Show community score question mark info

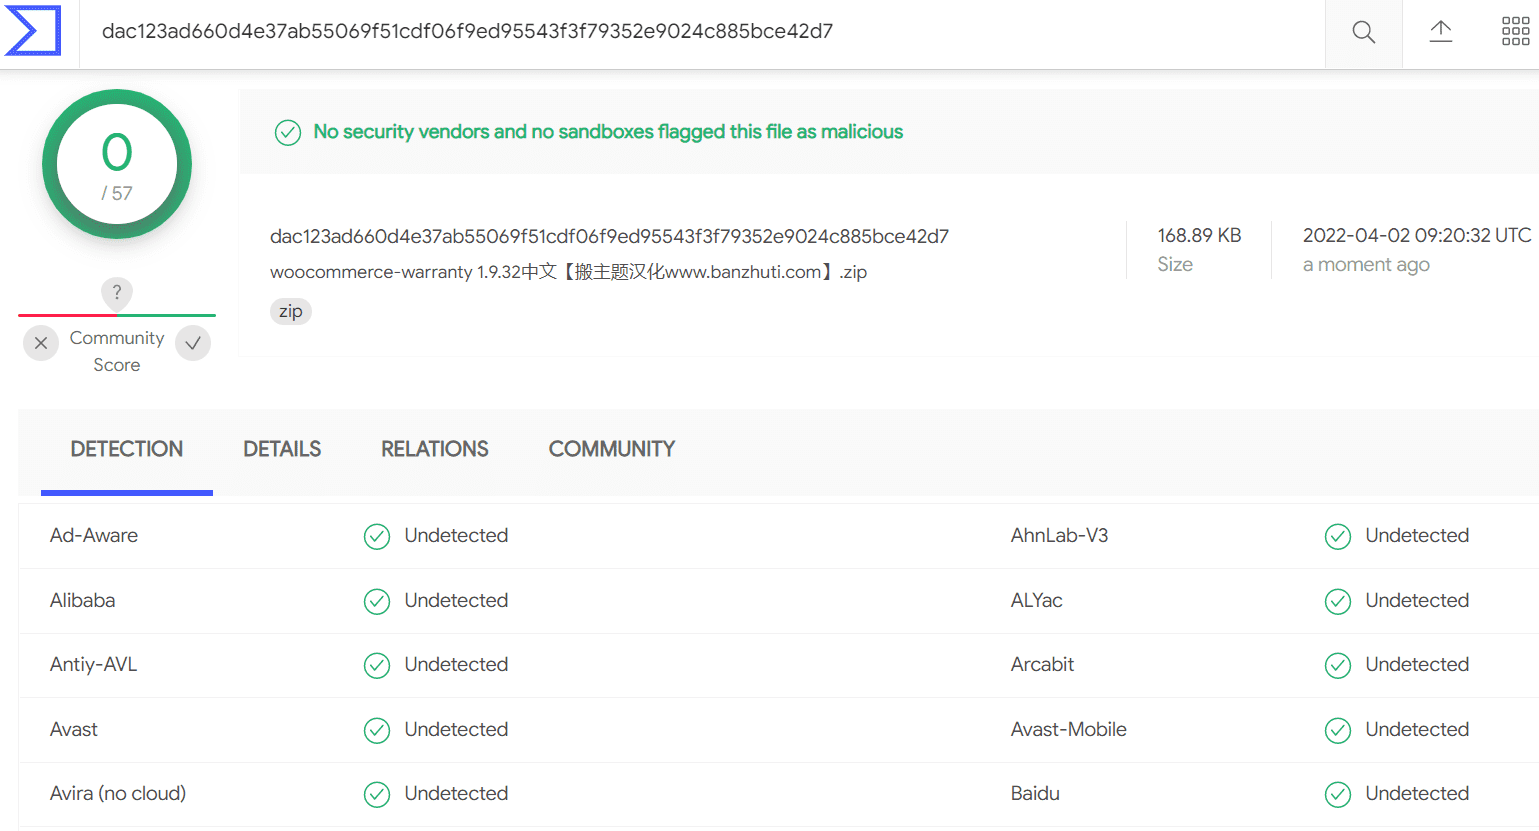[x=117, y=292]
